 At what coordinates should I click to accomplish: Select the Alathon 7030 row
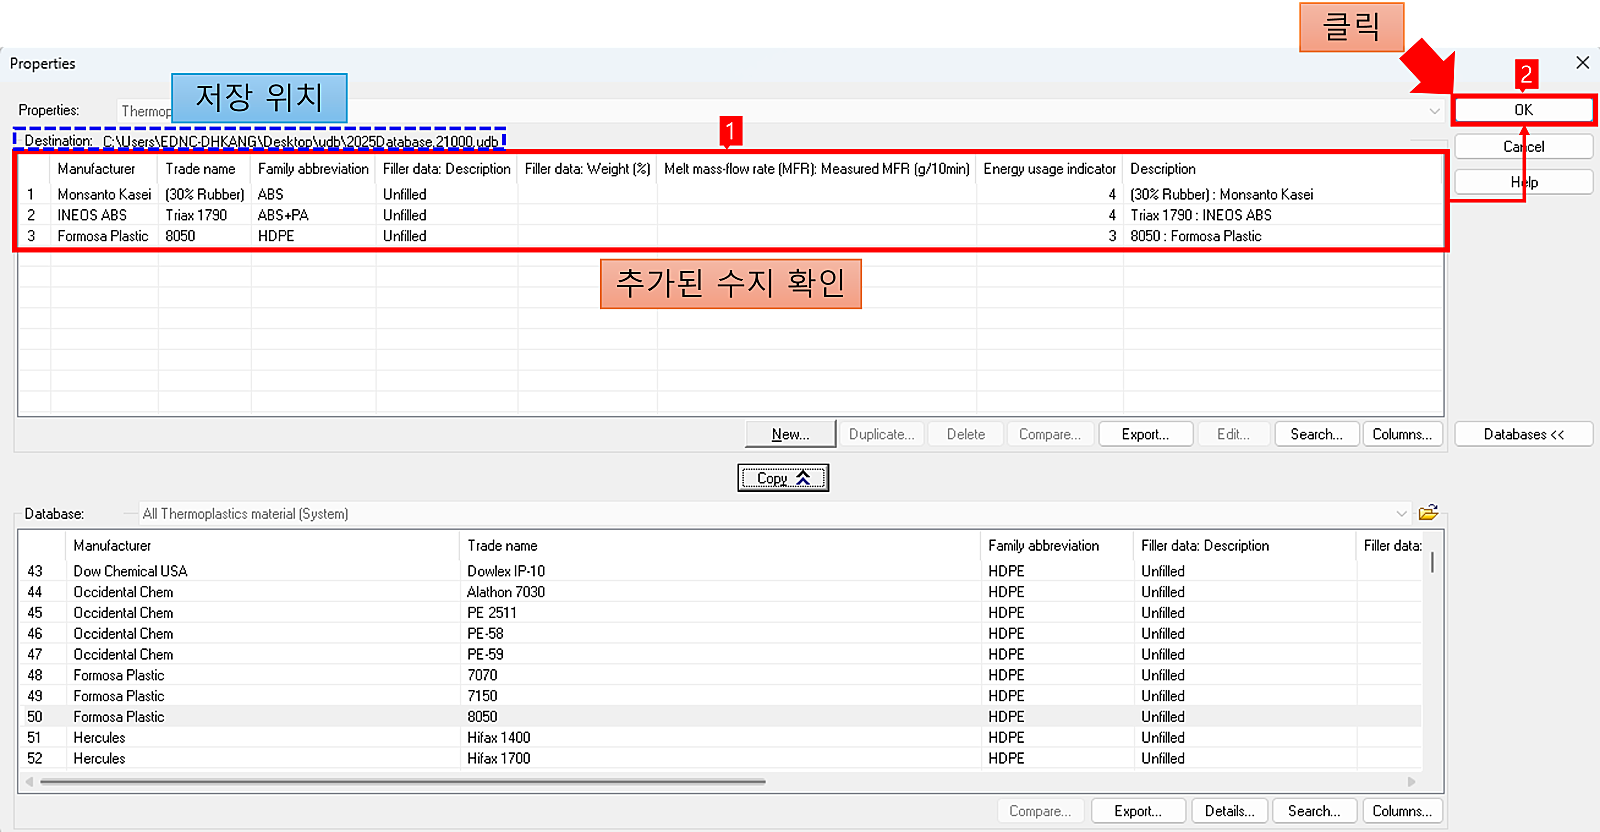721,592
